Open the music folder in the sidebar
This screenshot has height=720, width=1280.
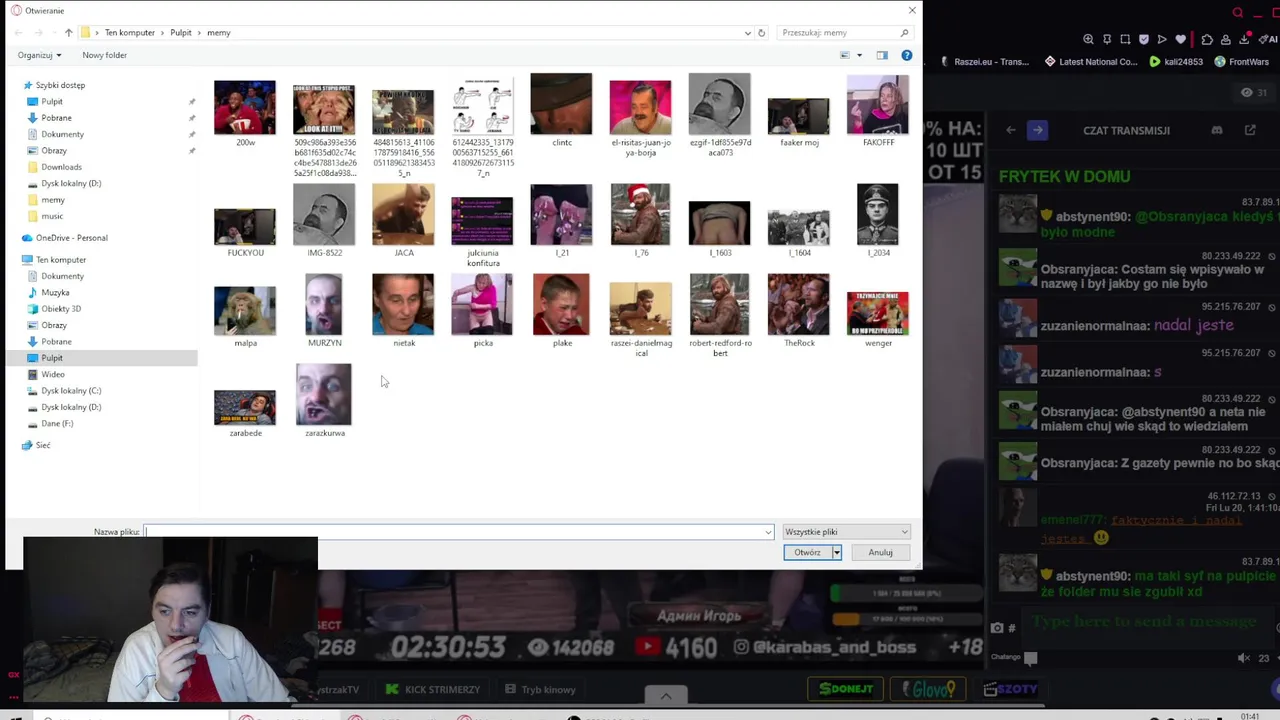tap(52, 216)
